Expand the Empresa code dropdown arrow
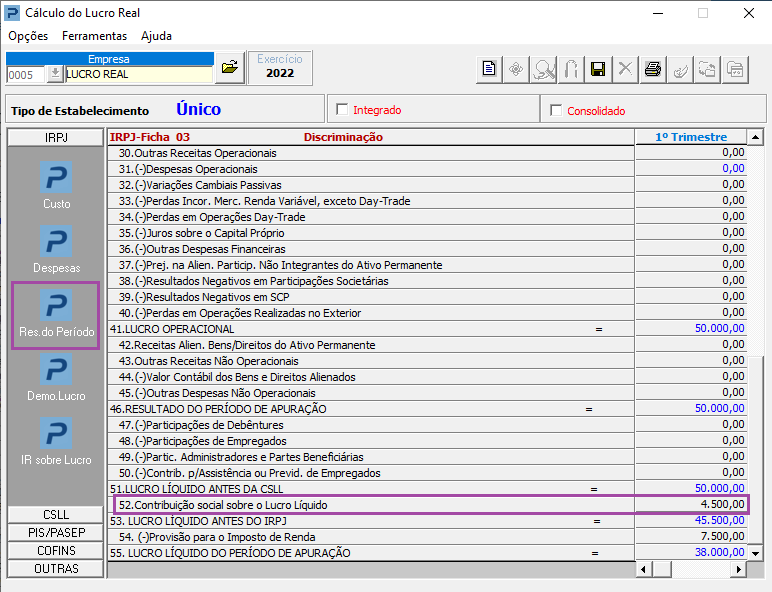 pos(55,74)
